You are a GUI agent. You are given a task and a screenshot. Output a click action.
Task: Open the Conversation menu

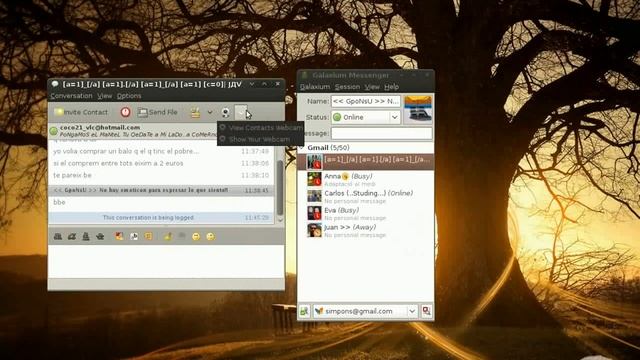(71, 96)
